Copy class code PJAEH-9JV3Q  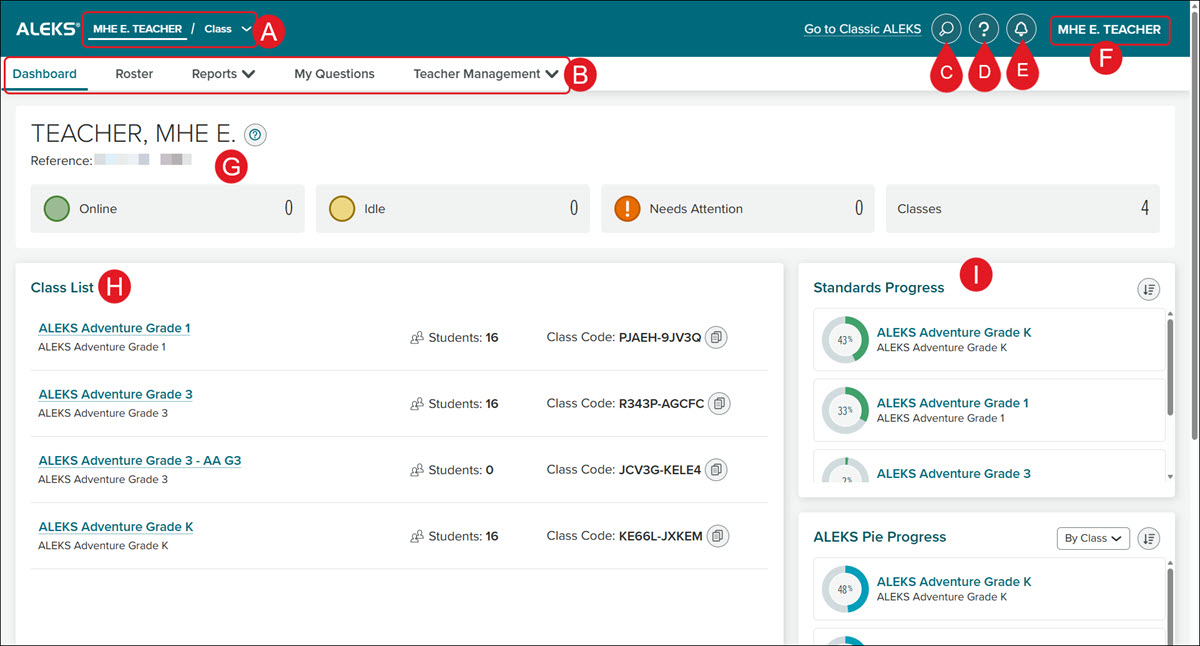click(x=716, y=338)
